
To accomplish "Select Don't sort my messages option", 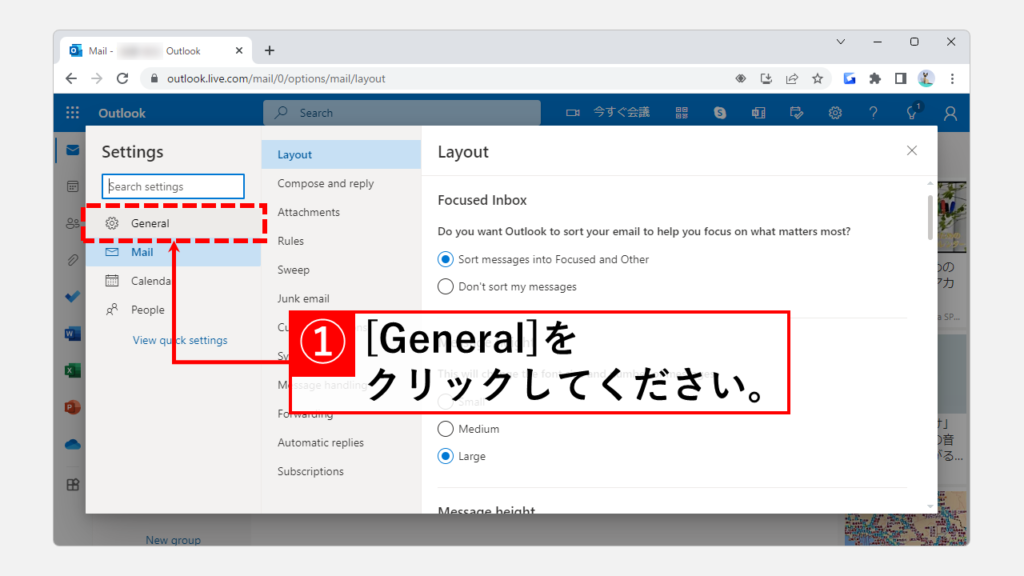I will [x=446, y=287].
